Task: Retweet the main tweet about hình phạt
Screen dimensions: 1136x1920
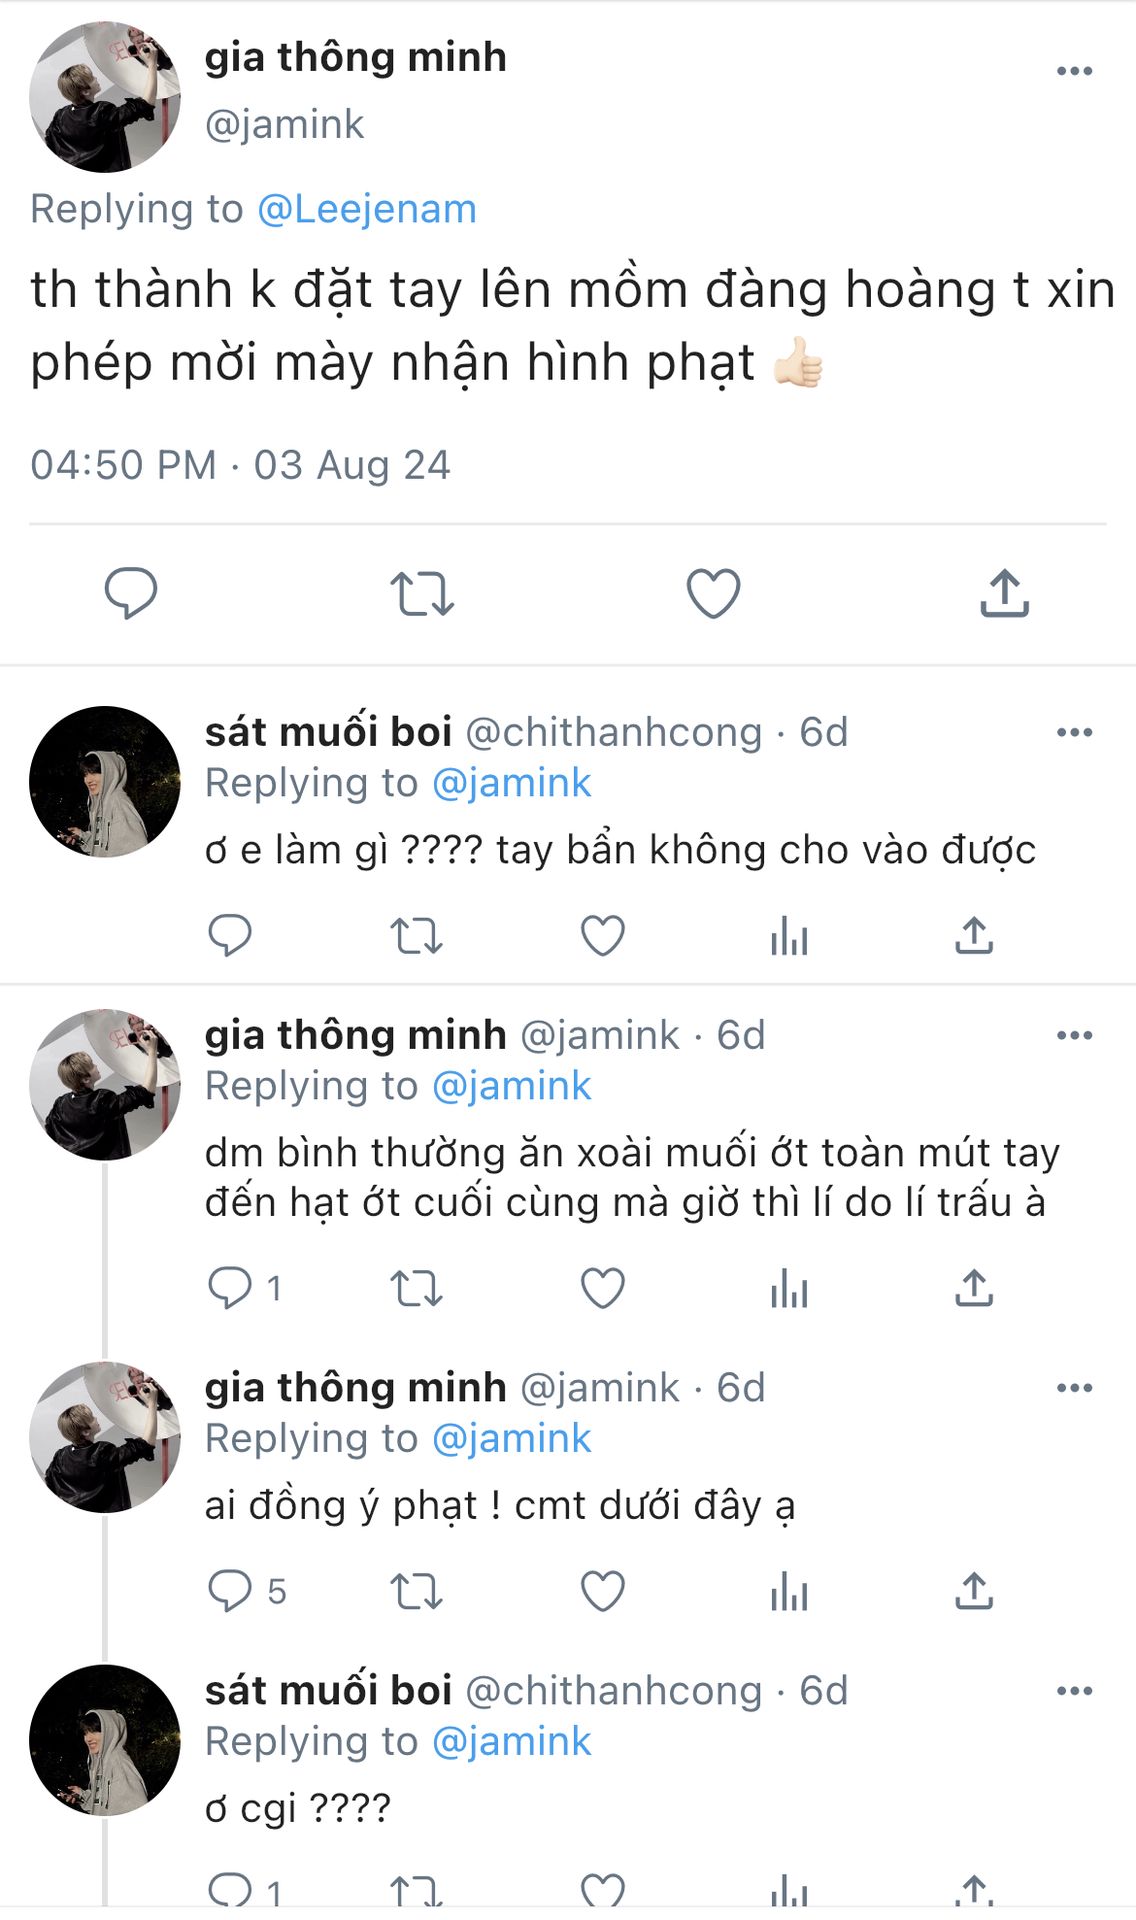Action: tap(422, 593)
